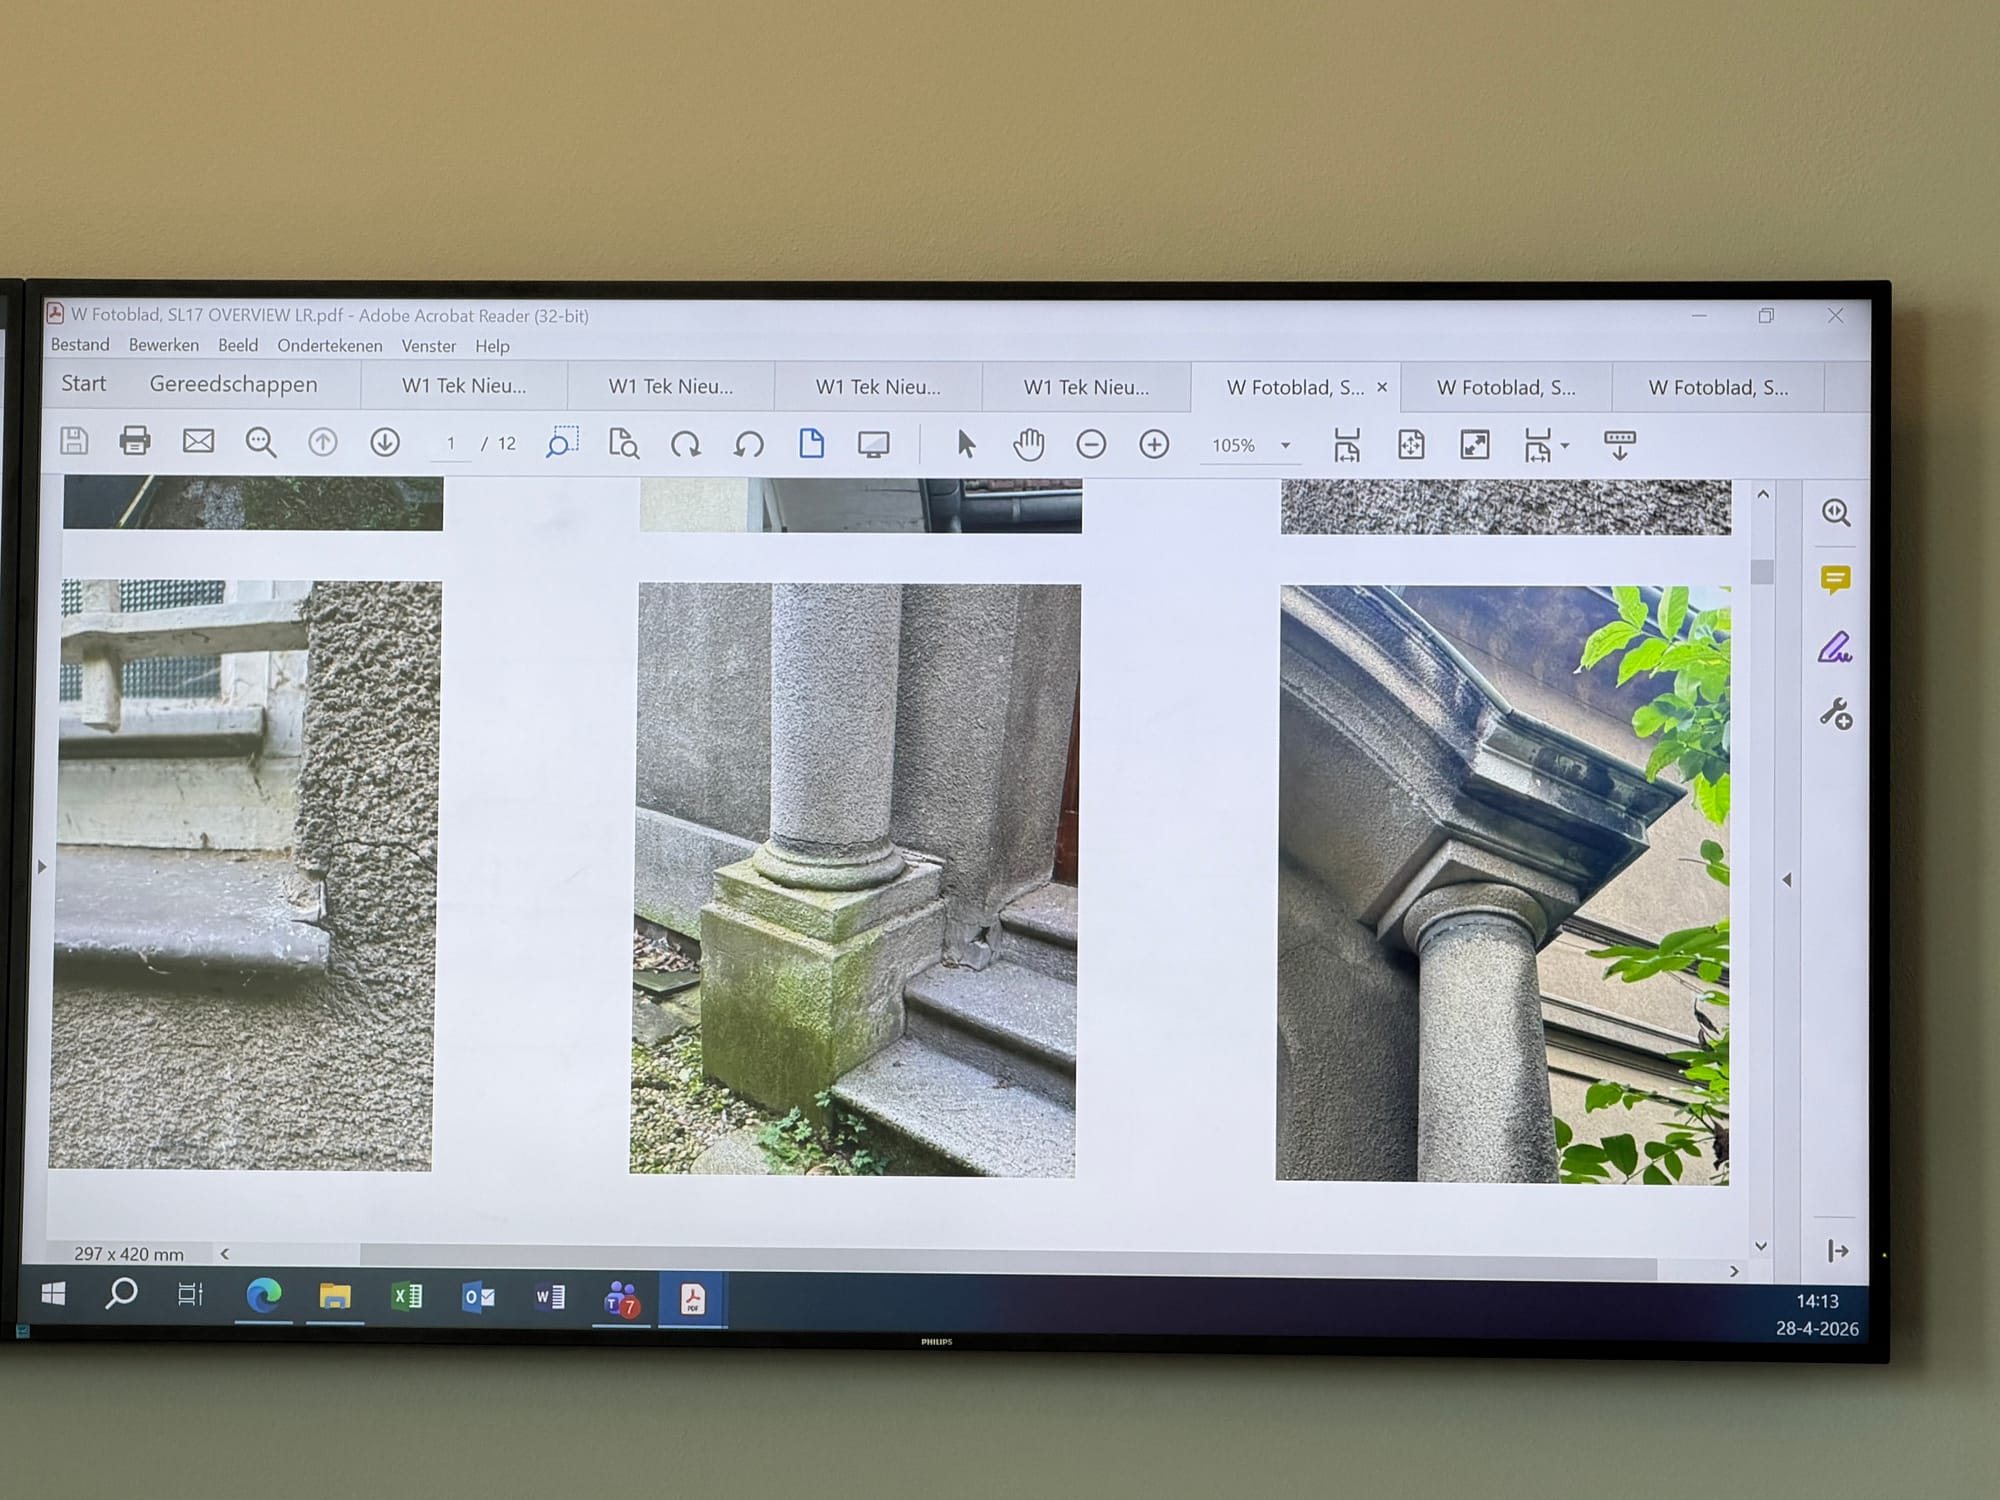This screenshot has height=1500, width=2000.
Task: Click the zoom out minus button
Action: point(1091,444)
